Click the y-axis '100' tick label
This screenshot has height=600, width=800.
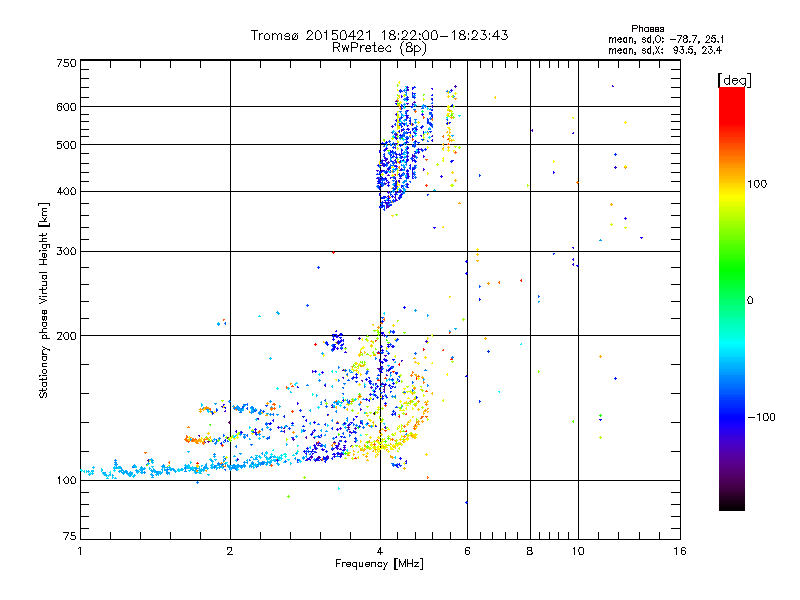click(67, 481)
